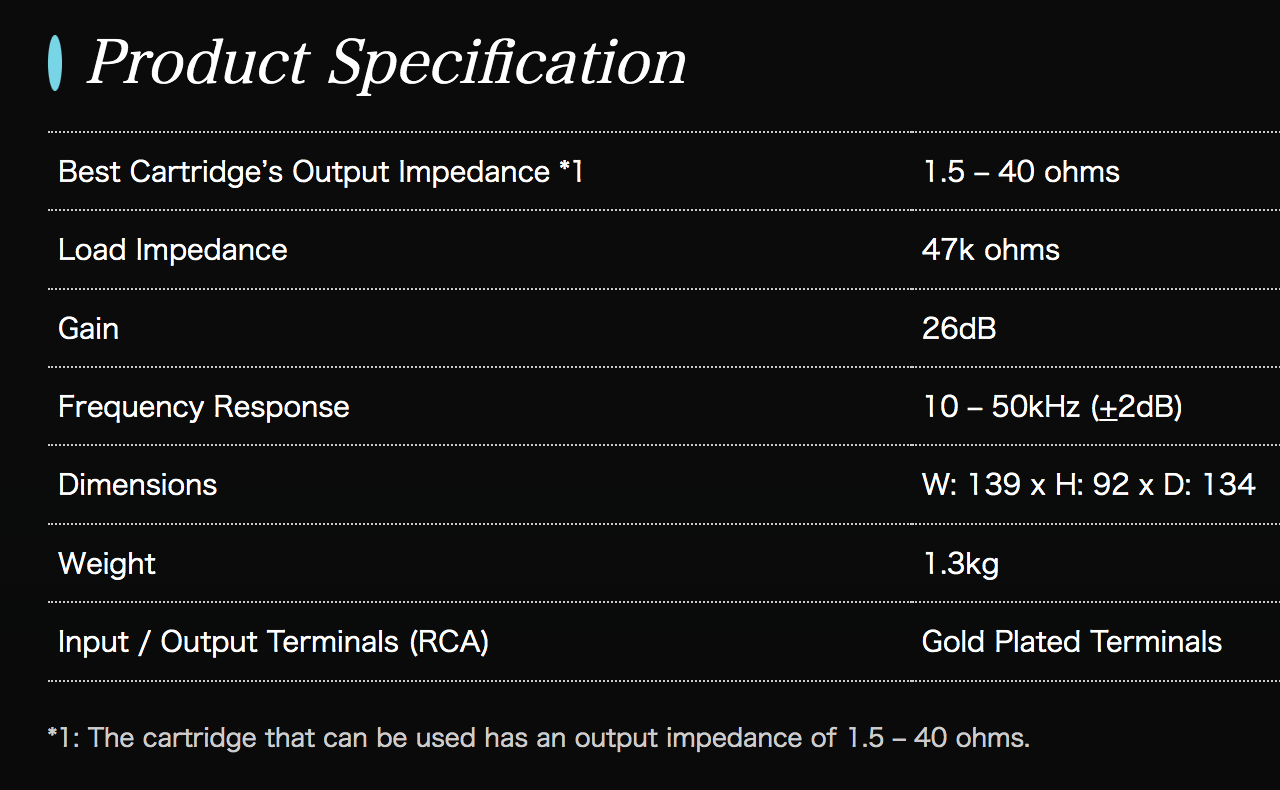Viewport: 1280px width, 790px height.
Task: Click the *1 footnote reference in first row
Action: tap(571, 172)
